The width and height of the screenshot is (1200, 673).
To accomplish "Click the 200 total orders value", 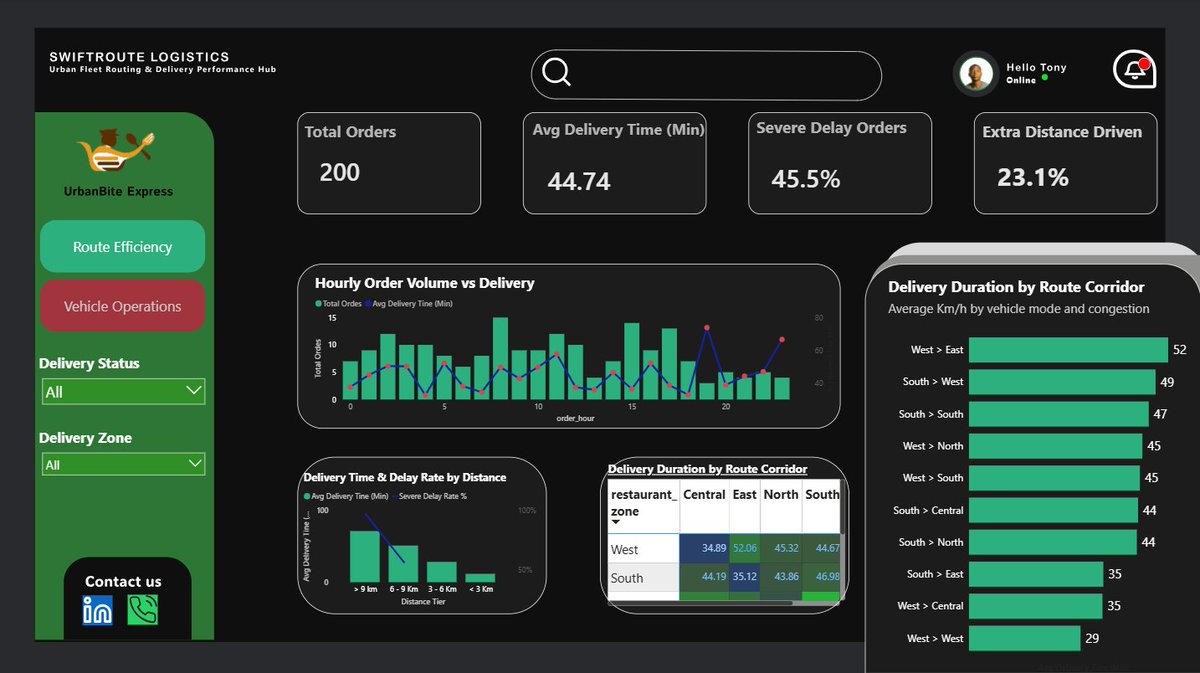I will pyautogui.click(x=340, y=173).
